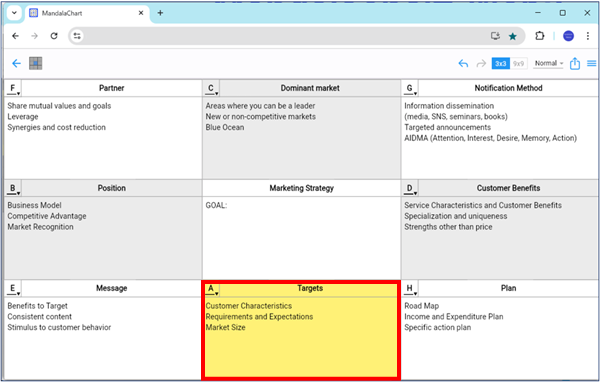
Task: Click 'Income and Expenditure Plan' line
Action: pyautogui.click(x=454, y=317)
